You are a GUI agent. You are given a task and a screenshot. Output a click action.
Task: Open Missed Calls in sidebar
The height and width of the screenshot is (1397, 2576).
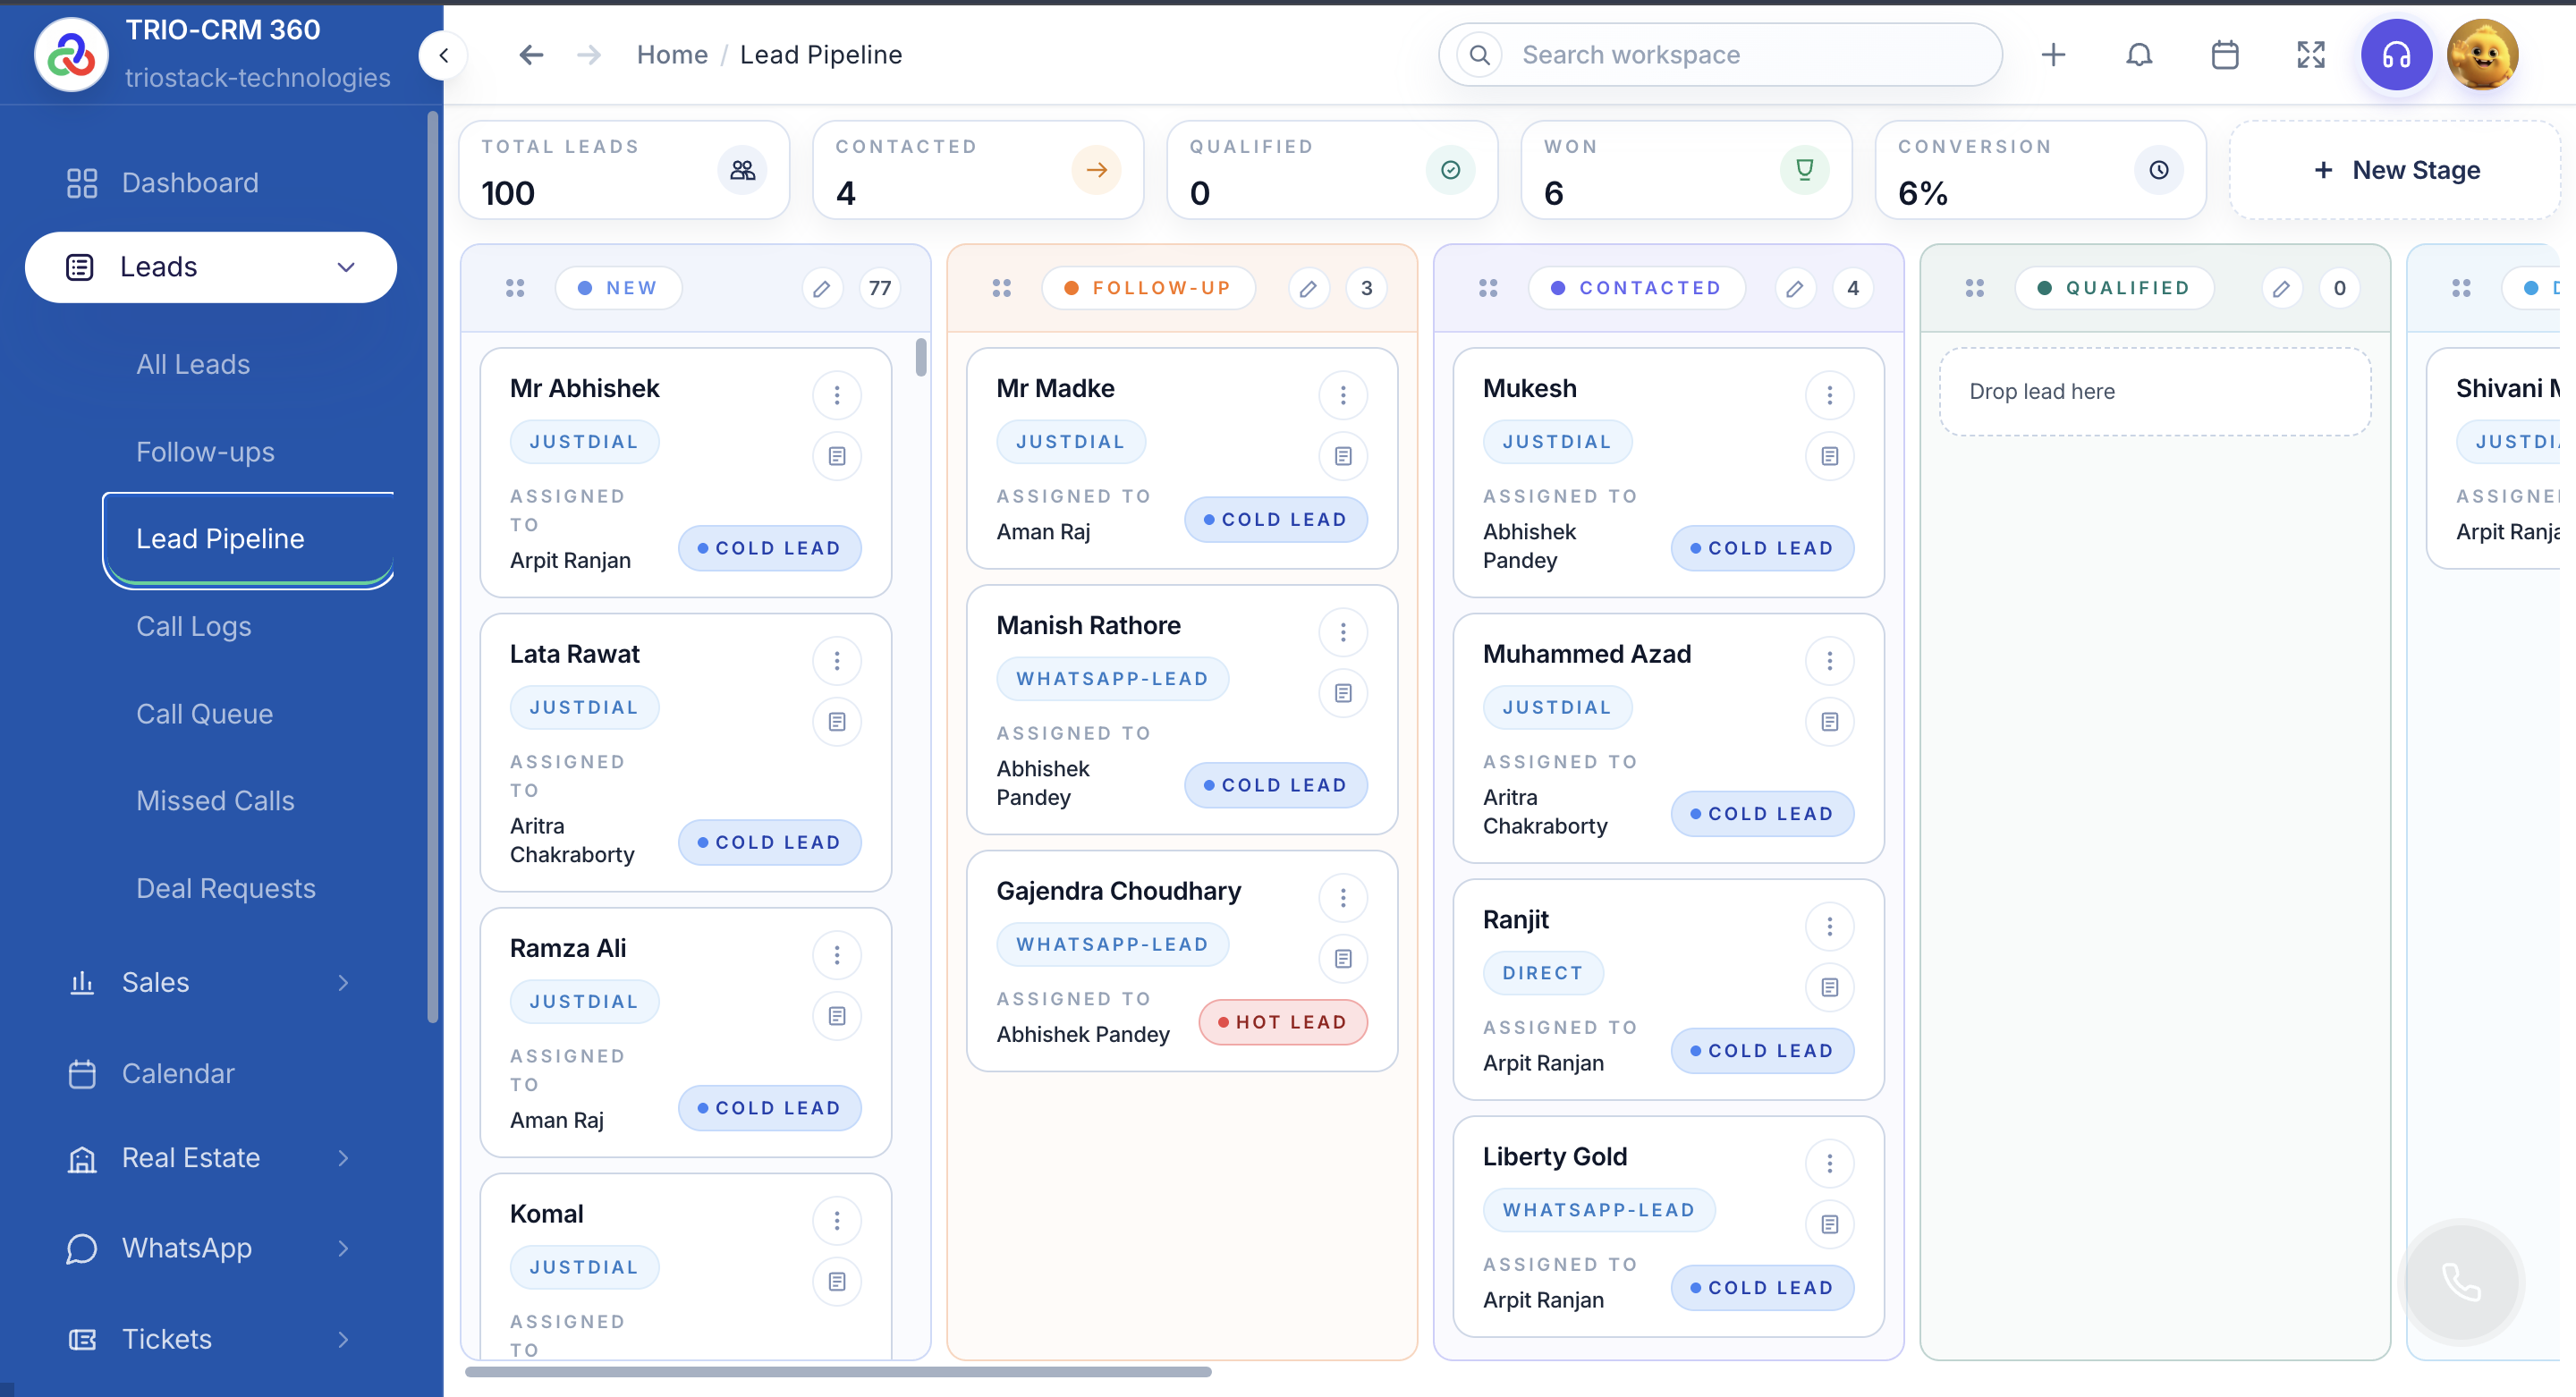[x=215, y=801]
